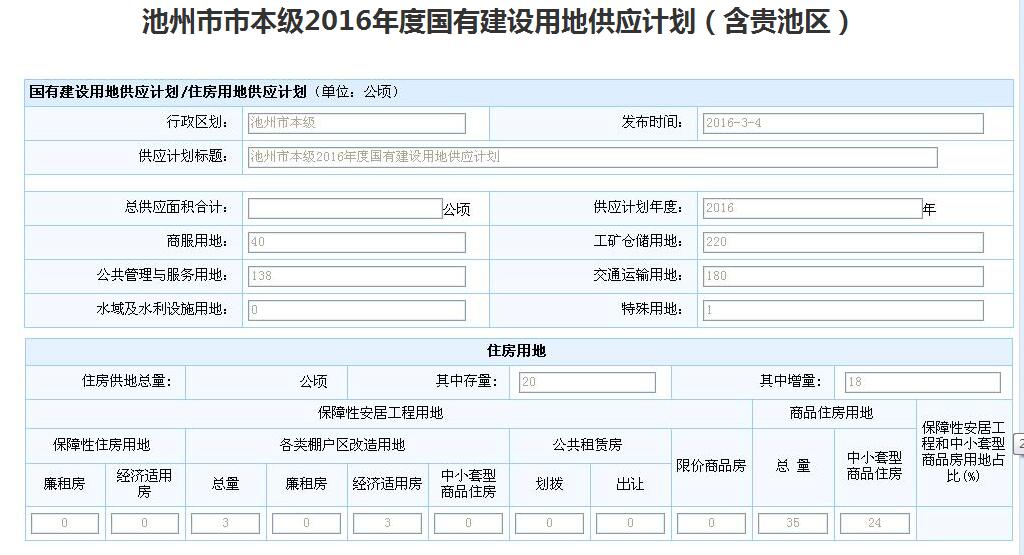
Task: Click the 国有建设用地供应计划 section header
Action: click(168, 92)
